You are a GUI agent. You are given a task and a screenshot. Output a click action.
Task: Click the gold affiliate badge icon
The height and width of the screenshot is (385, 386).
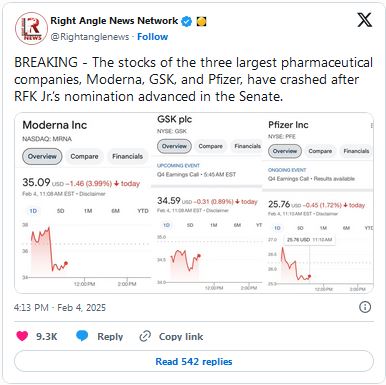[201, 22]
